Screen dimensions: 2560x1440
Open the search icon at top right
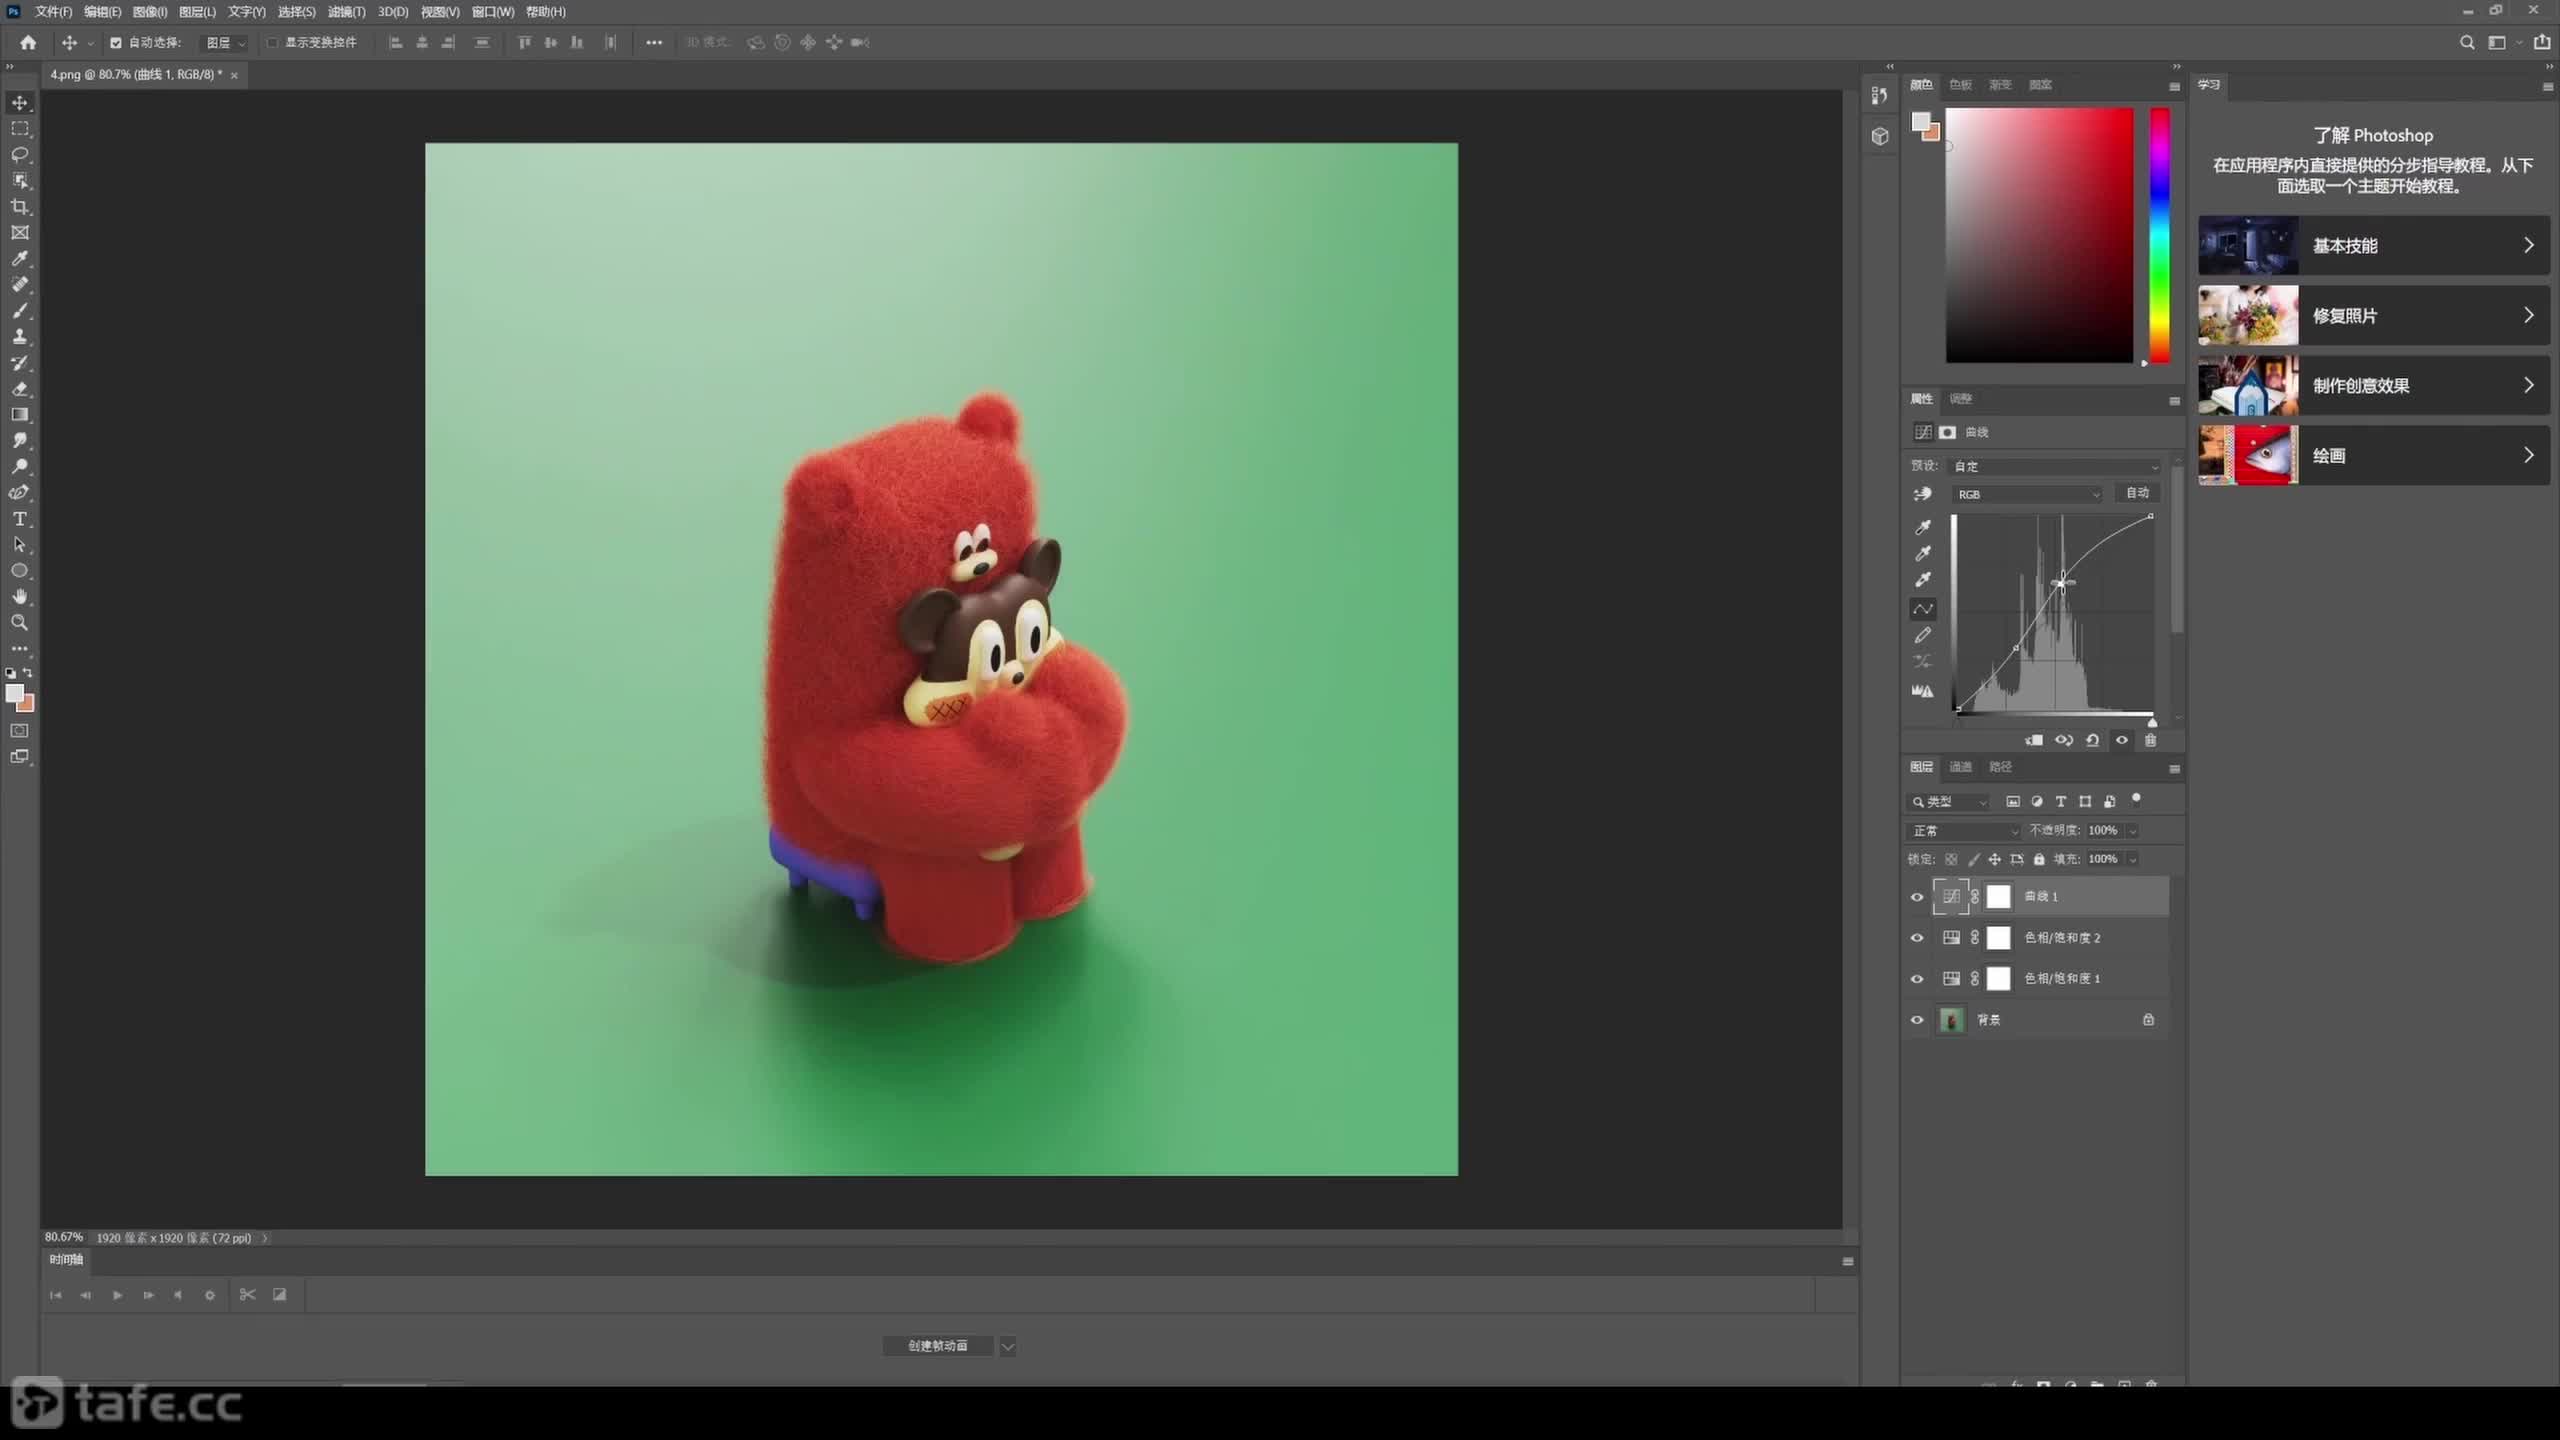[2467, 43]
